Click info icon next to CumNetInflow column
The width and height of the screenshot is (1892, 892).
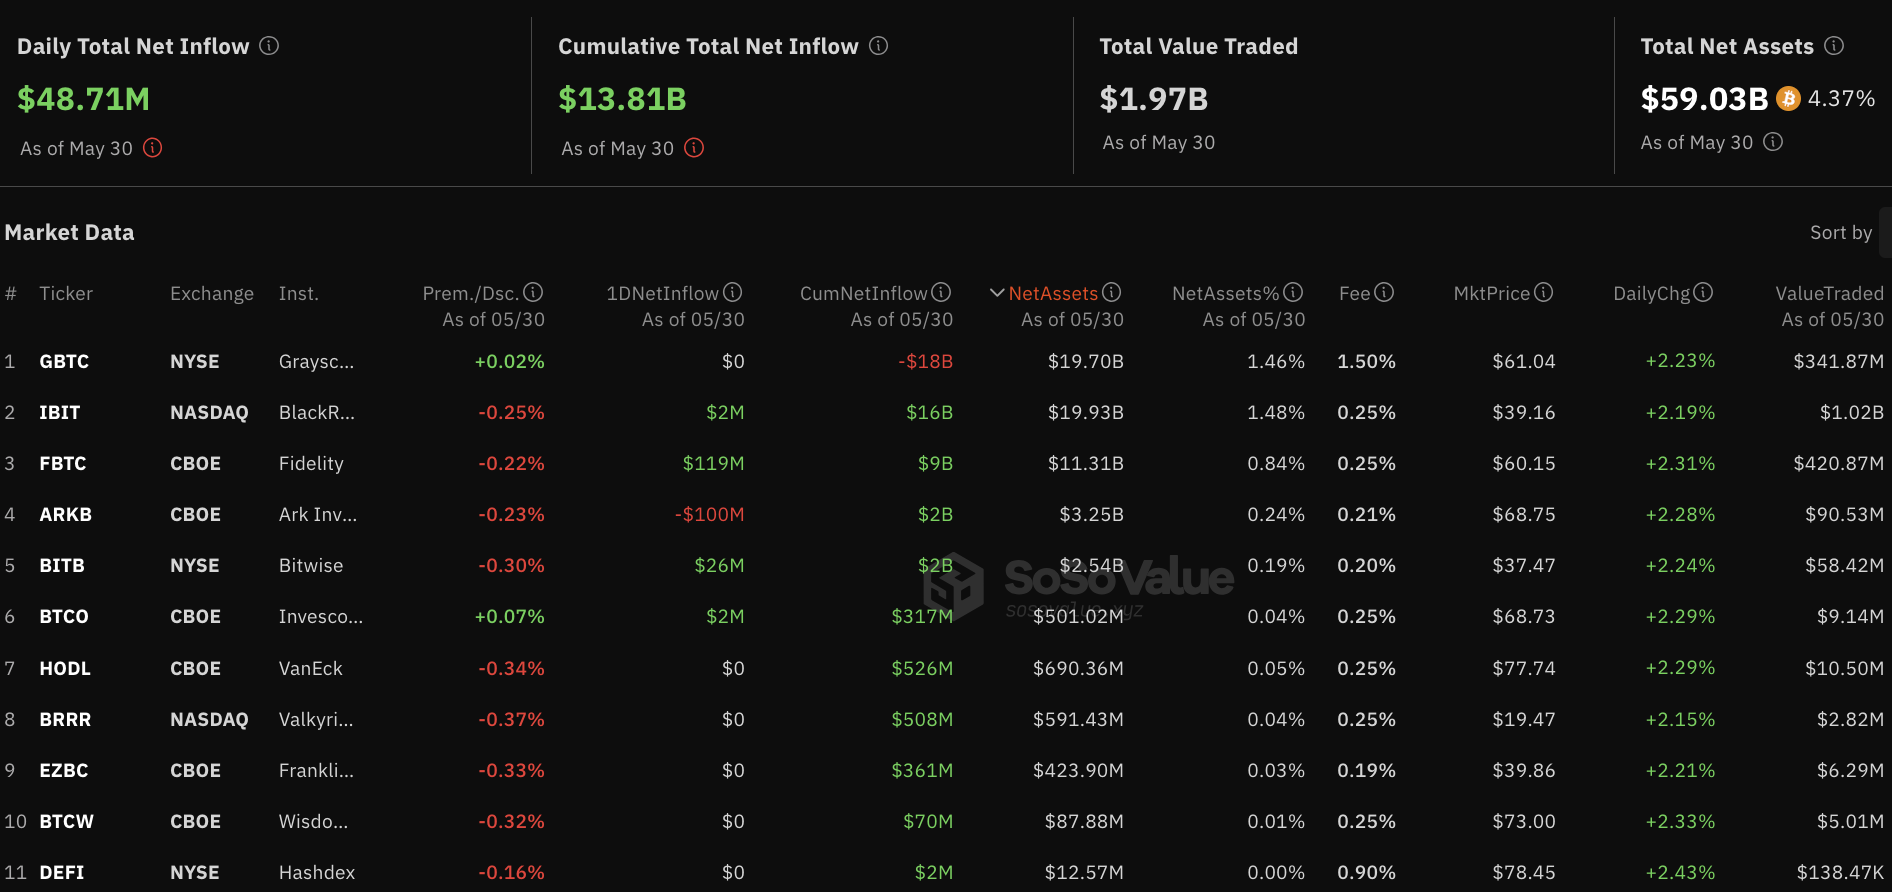point(941,292)
